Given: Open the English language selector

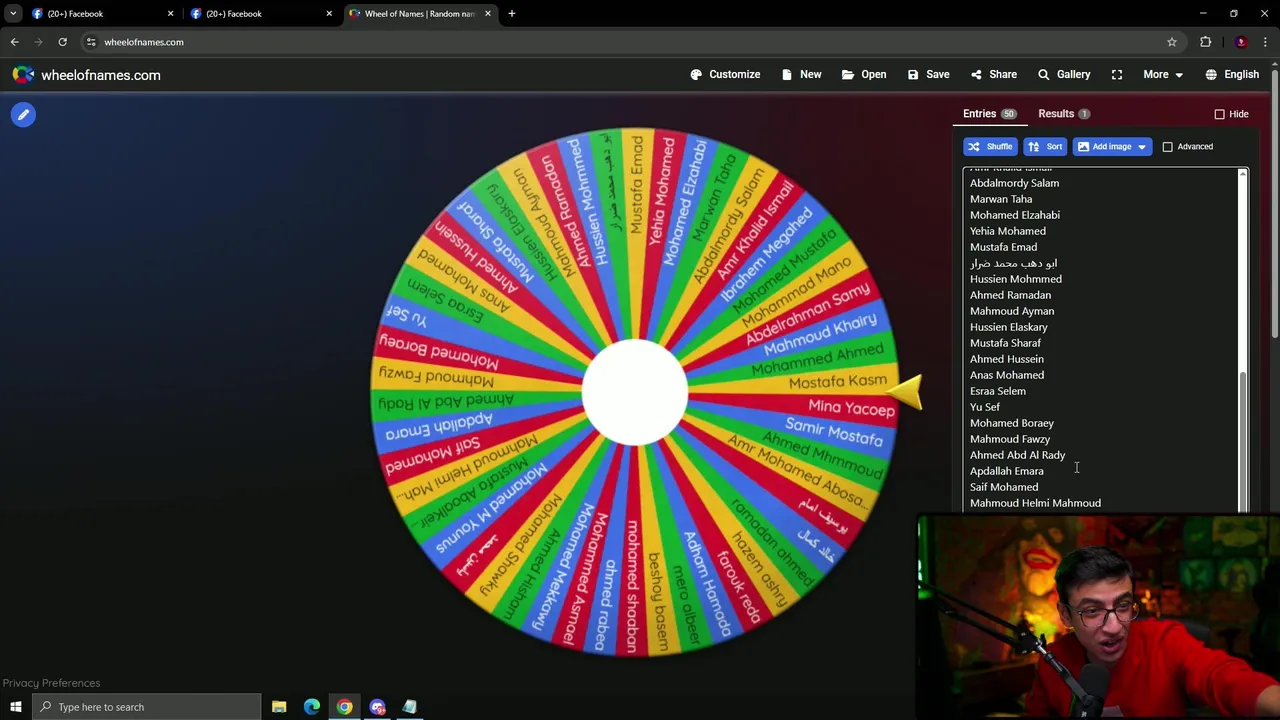Looking at the screenshot, I should click(x=1232, y=75).
